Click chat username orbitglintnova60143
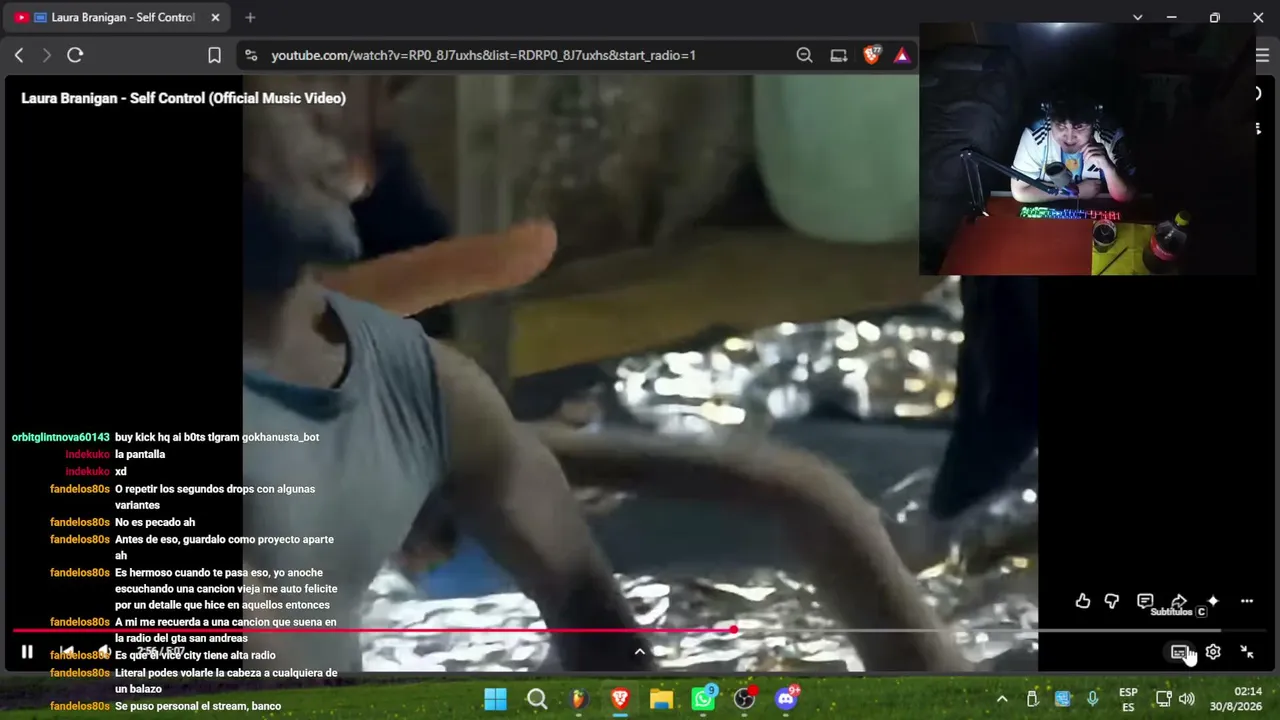 pos(61,437)
